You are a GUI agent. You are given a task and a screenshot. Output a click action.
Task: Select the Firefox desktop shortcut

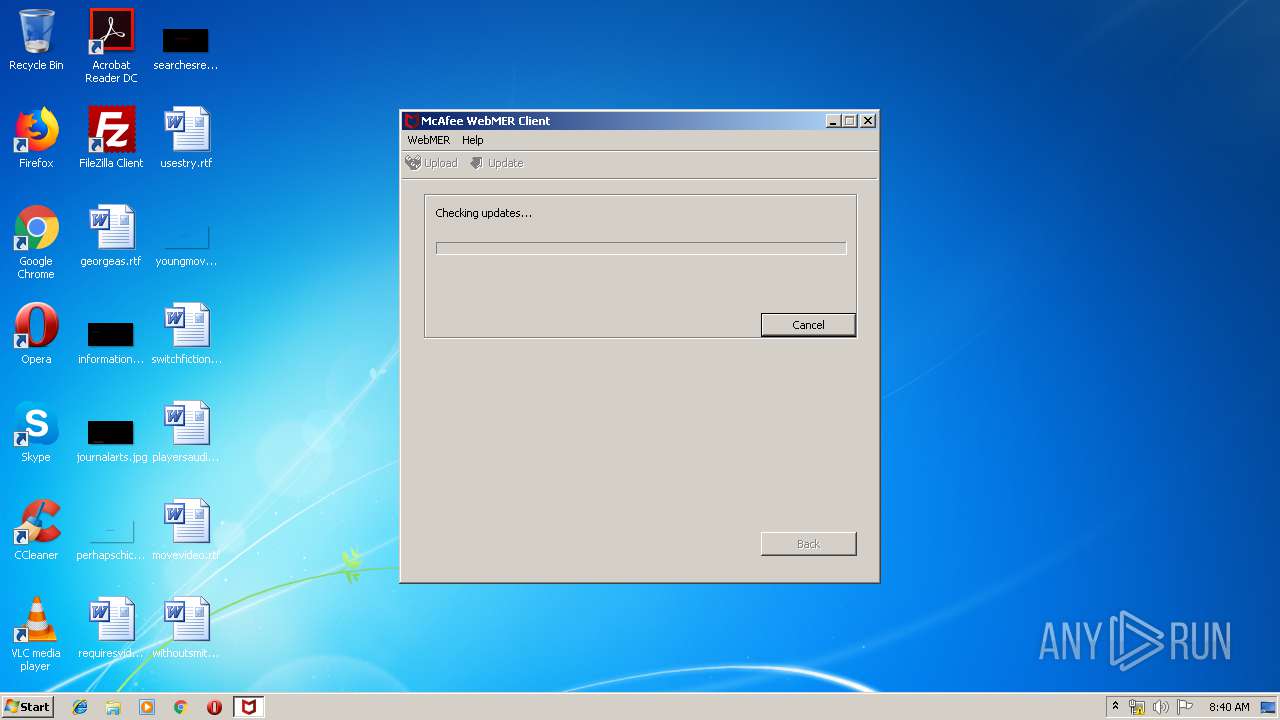tap(36, 138)
